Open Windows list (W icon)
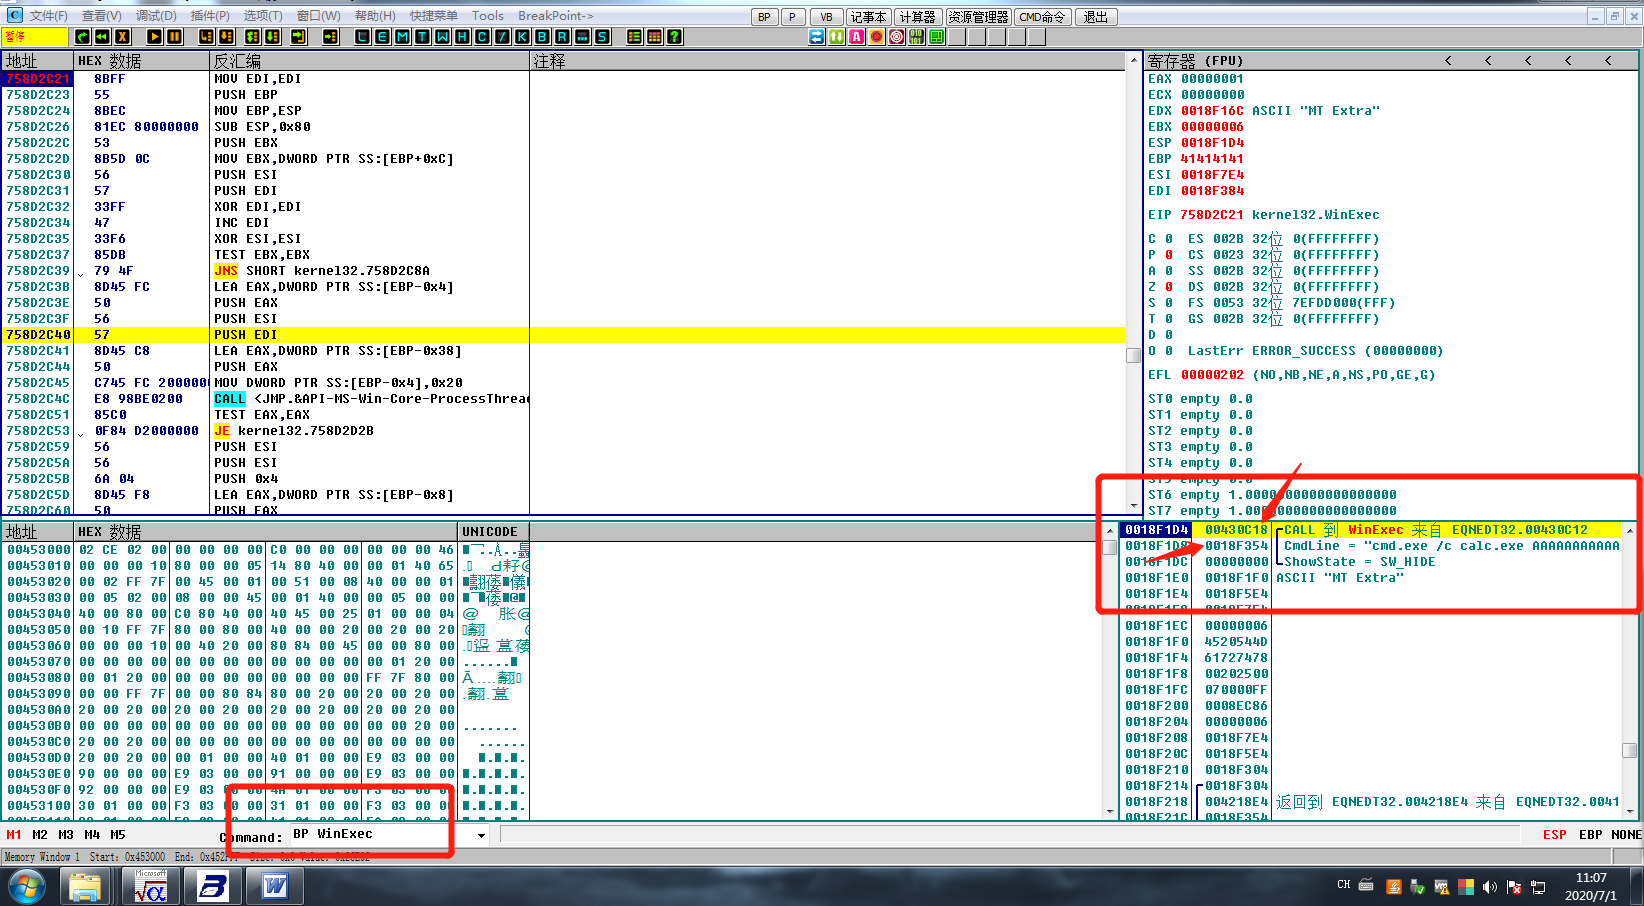The height and width of the screenshot is (906, 1644). pyautogui.click(x=442, y=36)
